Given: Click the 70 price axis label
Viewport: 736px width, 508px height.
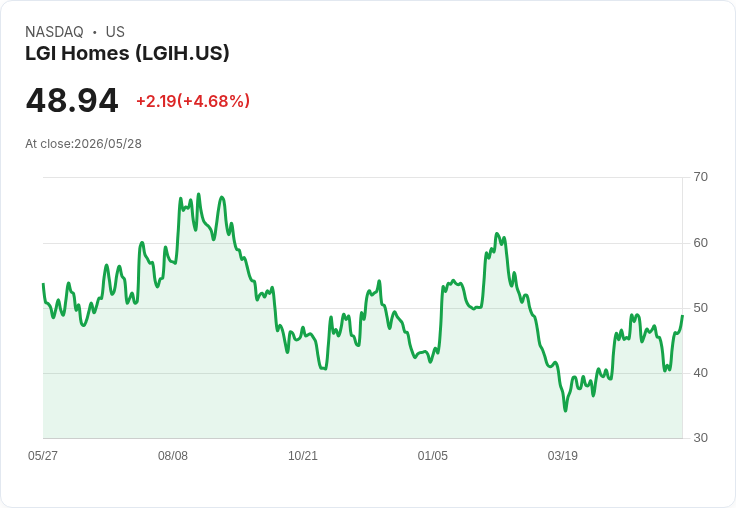Looking at the screenshot, I should [700, 177].
